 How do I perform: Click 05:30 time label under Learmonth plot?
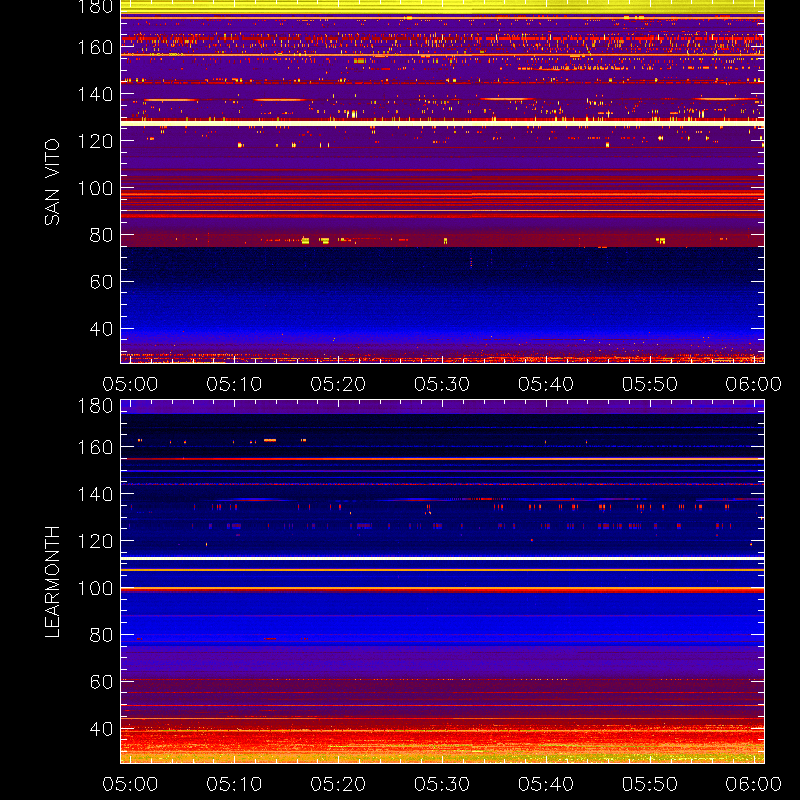coord(442,784)
